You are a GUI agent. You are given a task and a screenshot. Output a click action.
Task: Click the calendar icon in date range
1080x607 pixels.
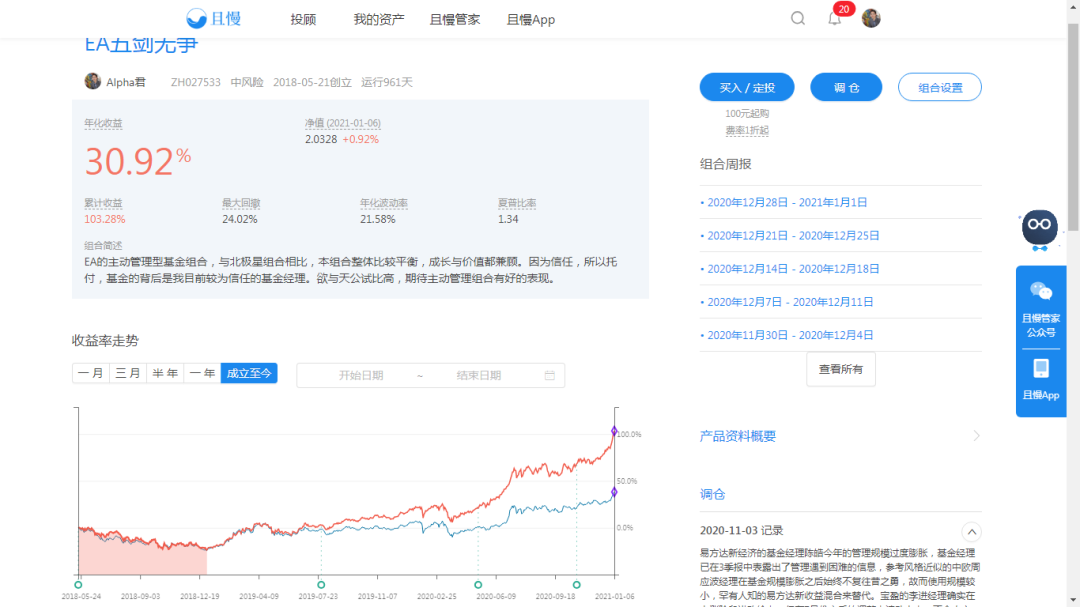pos(550,375)
